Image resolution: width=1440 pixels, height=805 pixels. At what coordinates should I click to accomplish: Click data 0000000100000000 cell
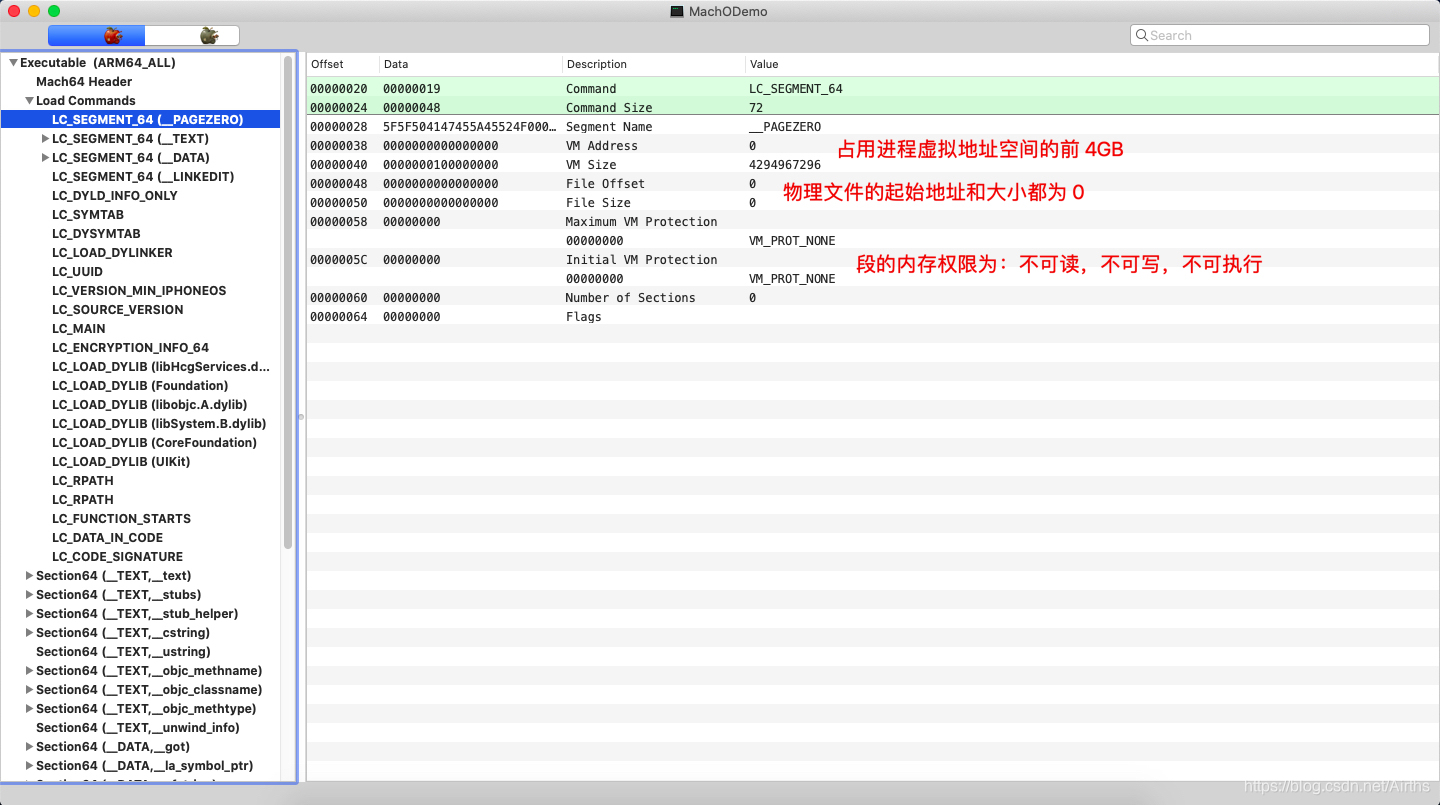coord(441,164)
